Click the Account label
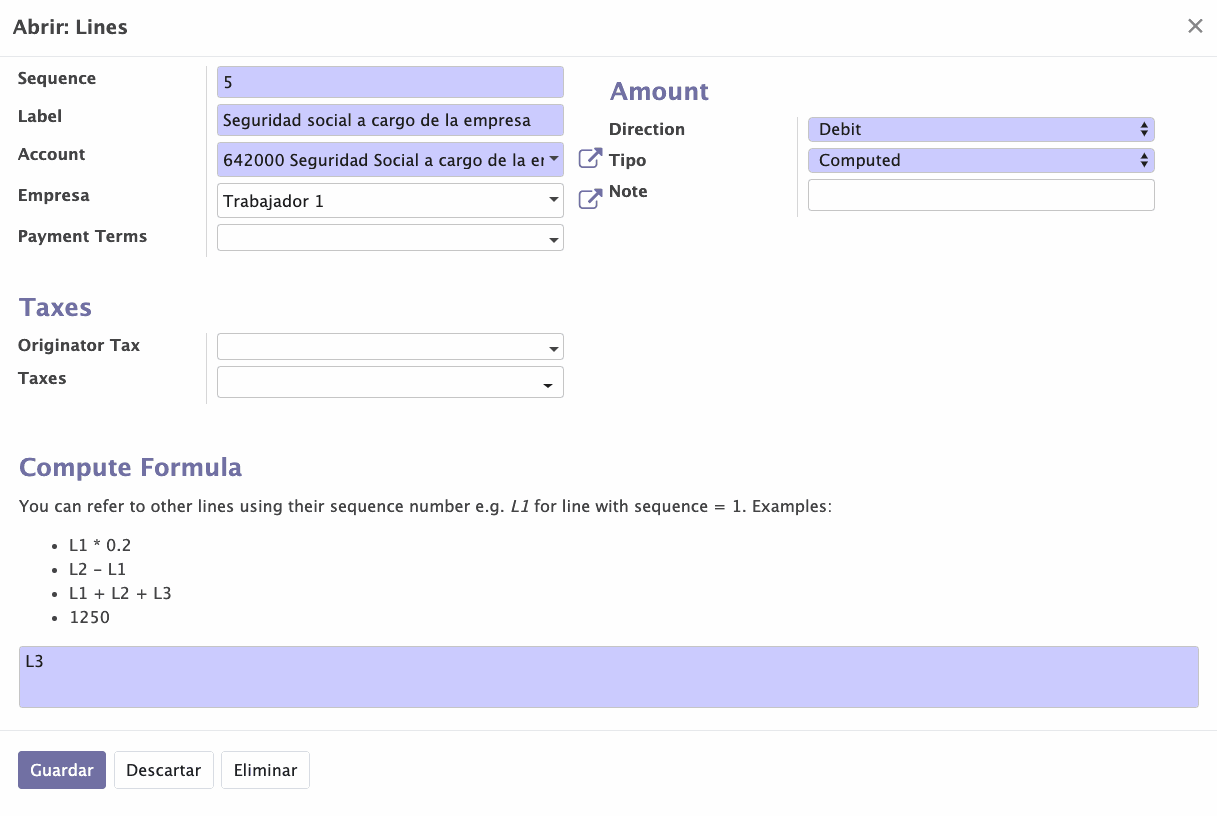1217x816 pixels. coord(52,154)
